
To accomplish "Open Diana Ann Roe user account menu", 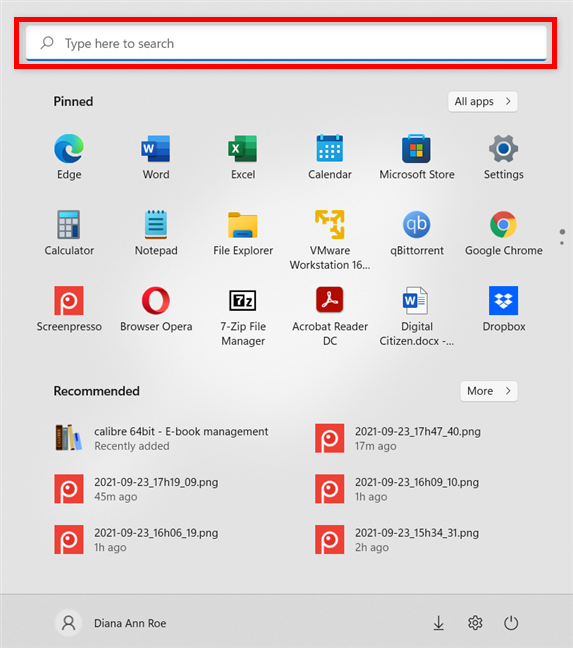I will pos(111,623).
